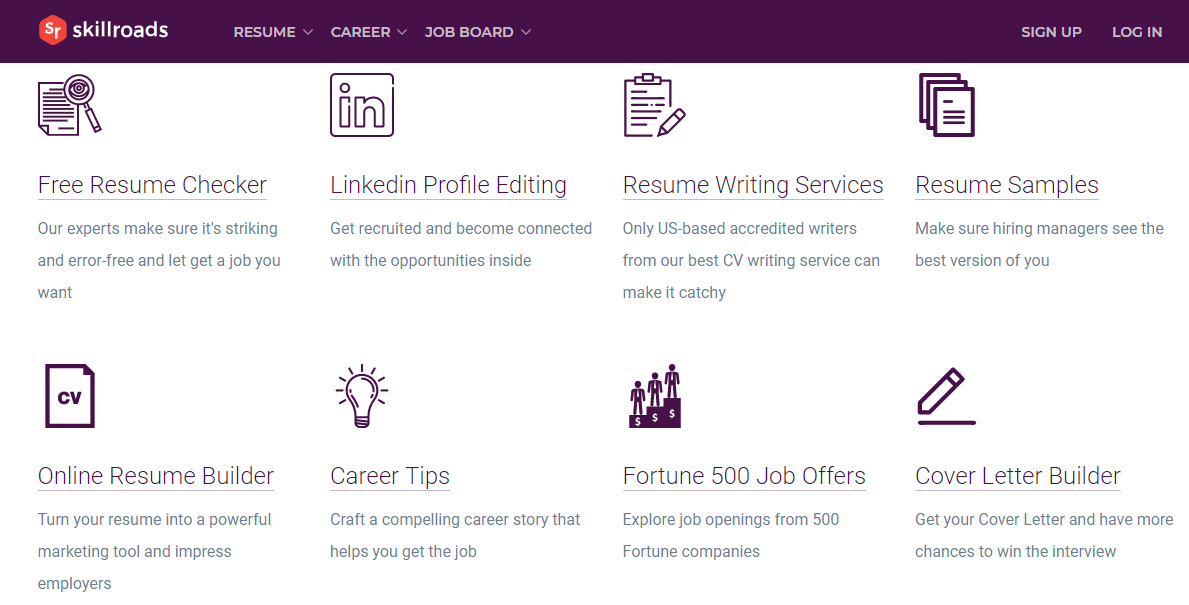The image size is (1189, 605).
Task: Click the clipboard with pencil icon
Action: [x=654, y=105]
